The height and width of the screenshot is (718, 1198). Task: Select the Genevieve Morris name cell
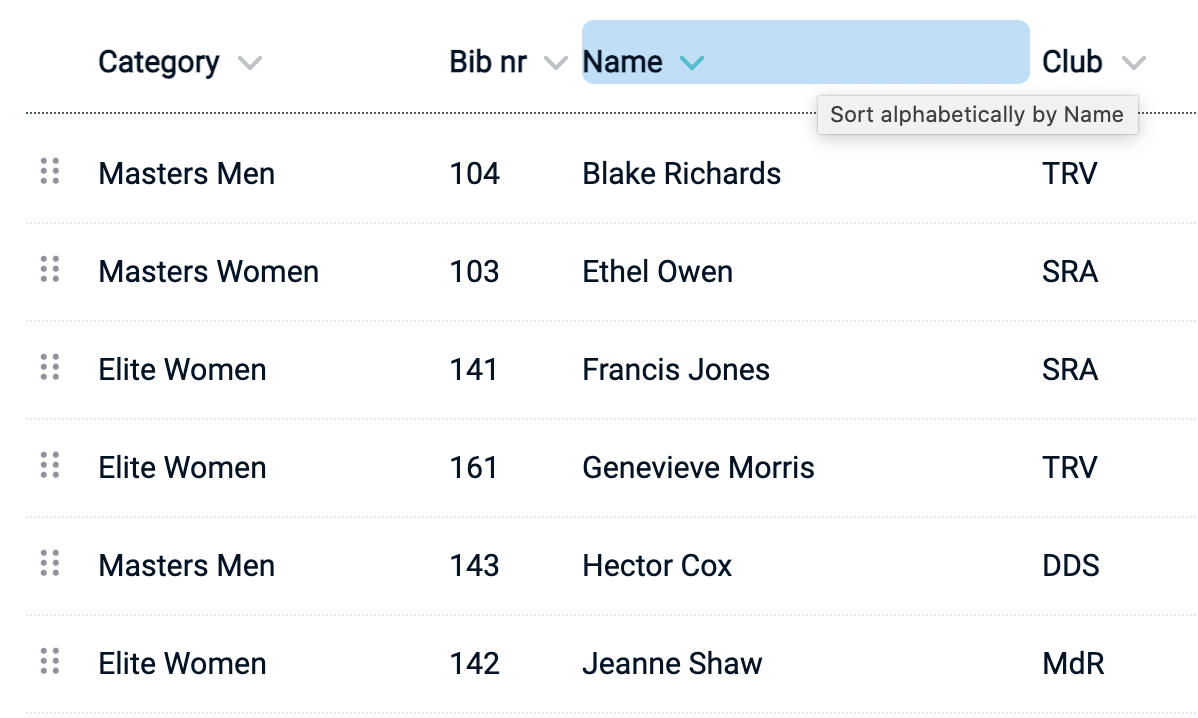point(698,468)
